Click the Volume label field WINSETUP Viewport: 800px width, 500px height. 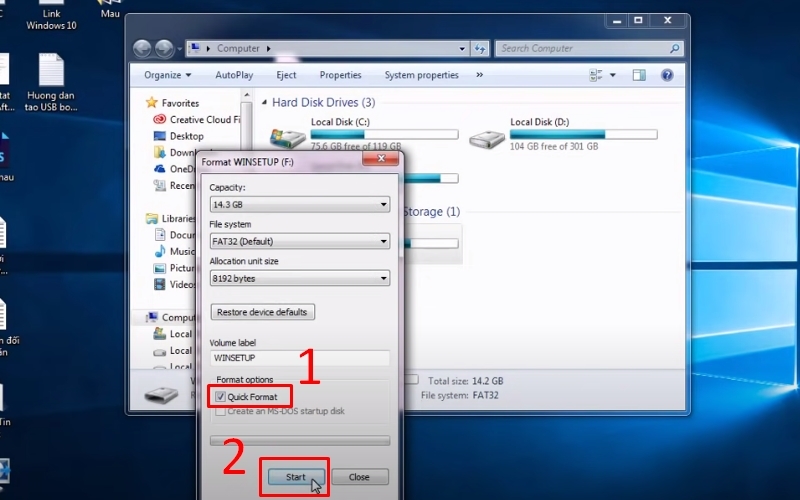[299, 358]
